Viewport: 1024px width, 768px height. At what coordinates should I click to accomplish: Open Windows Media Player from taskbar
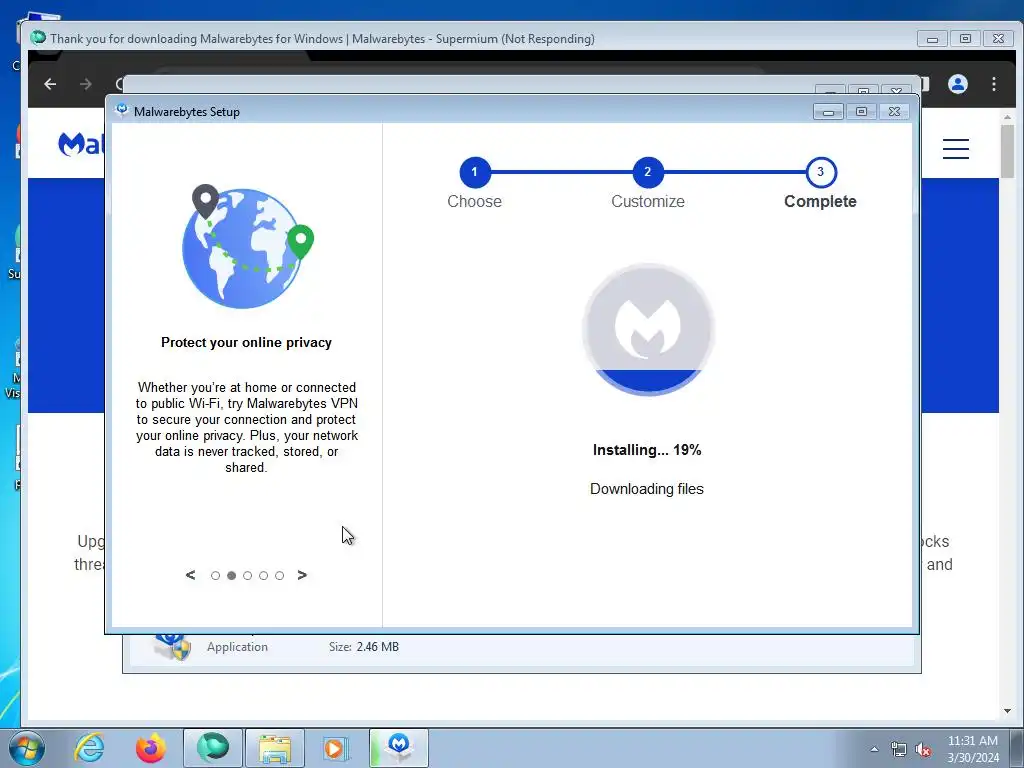tap(337, 748)
